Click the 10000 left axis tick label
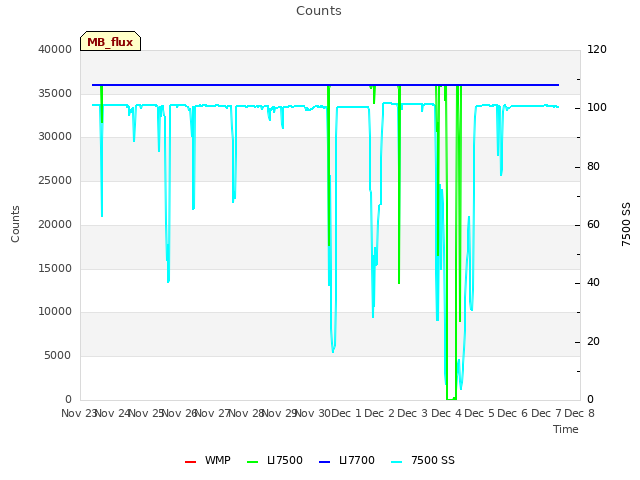640x480 pixels. (55, 311)
